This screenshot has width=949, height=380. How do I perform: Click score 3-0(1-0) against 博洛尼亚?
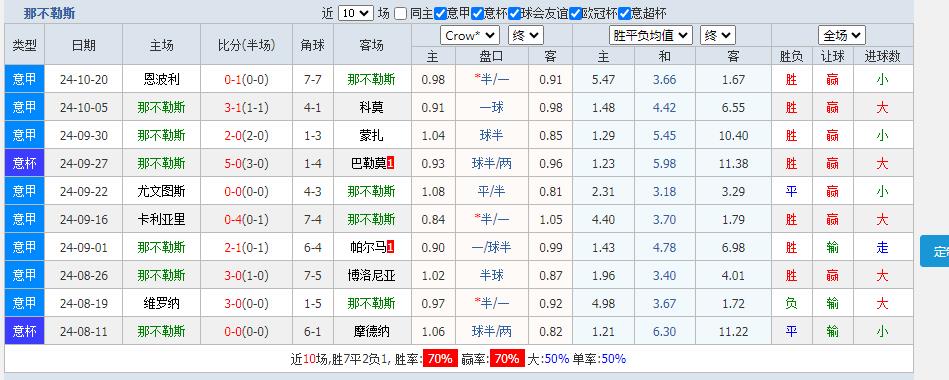point(246,275)
